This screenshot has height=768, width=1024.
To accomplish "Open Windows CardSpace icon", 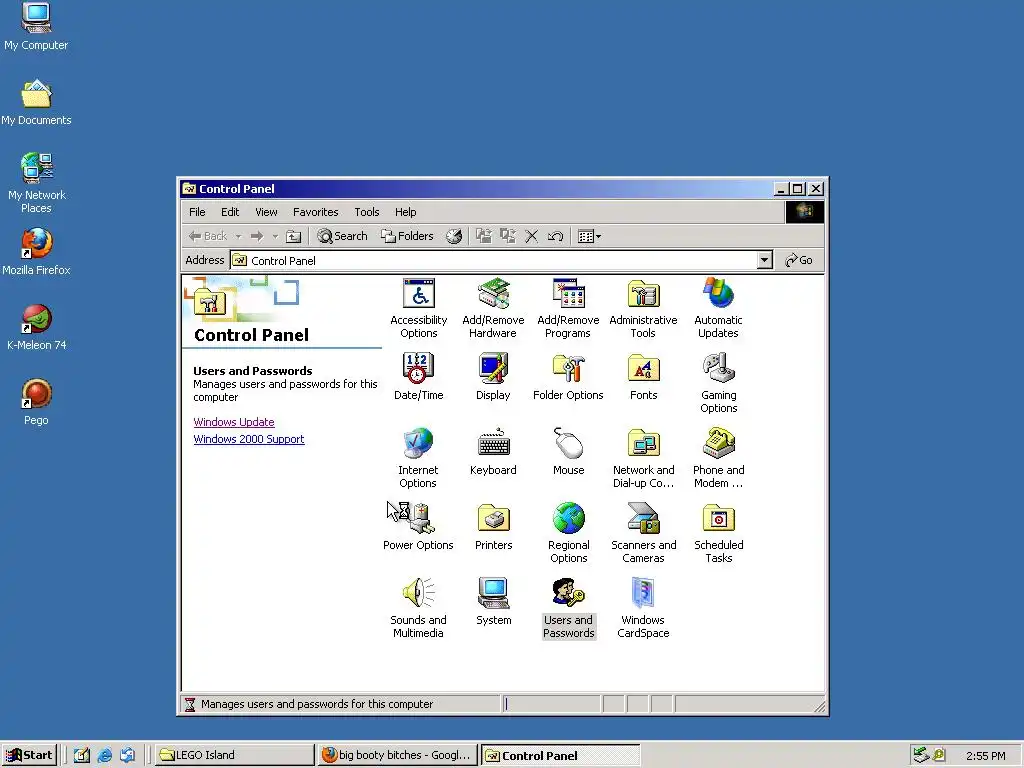I will tap(643, 609).
